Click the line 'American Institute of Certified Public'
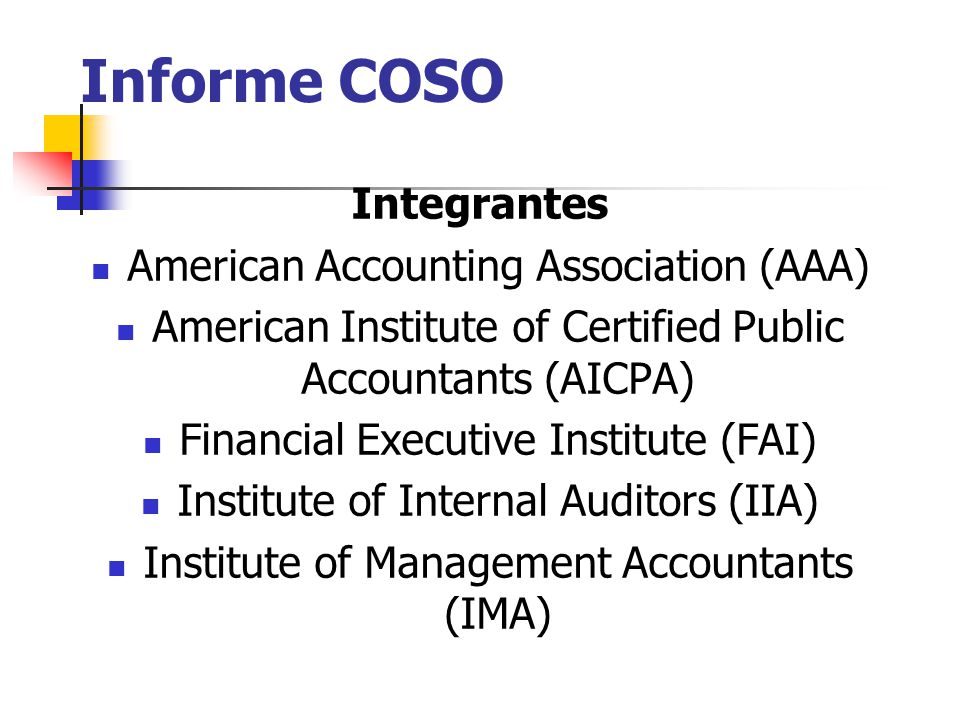The height and width of the screenshot is (720, 960). (498, 327)
